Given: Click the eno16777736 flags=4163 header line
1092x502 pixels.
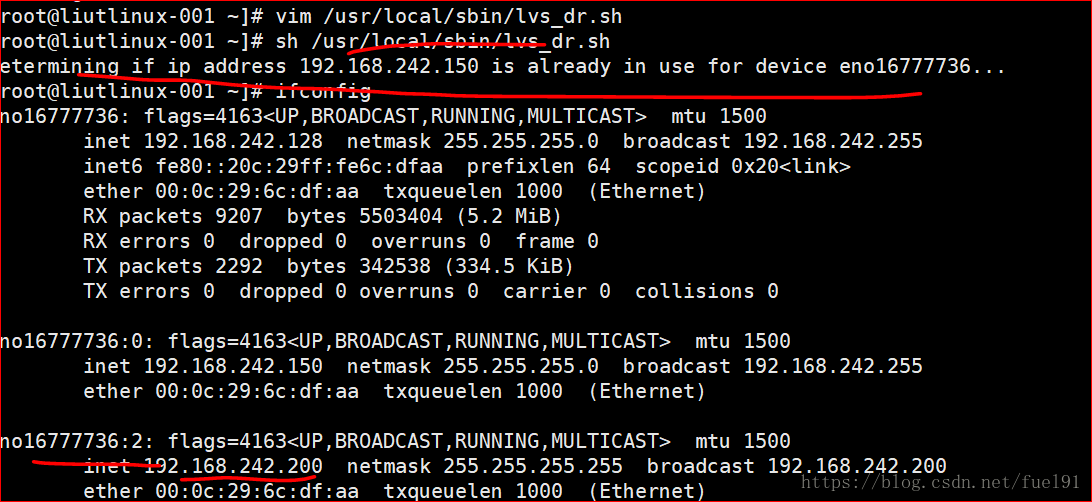Looking at the screenshot, I should 383,116.
